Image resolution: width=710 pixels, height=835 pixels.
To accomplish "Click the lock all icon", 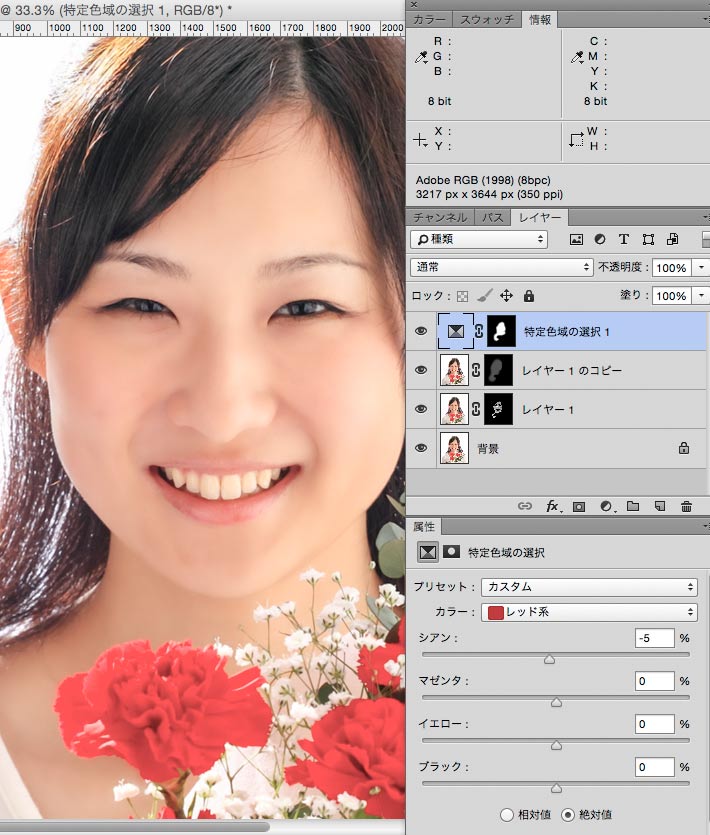I will (x=528, y=296).
